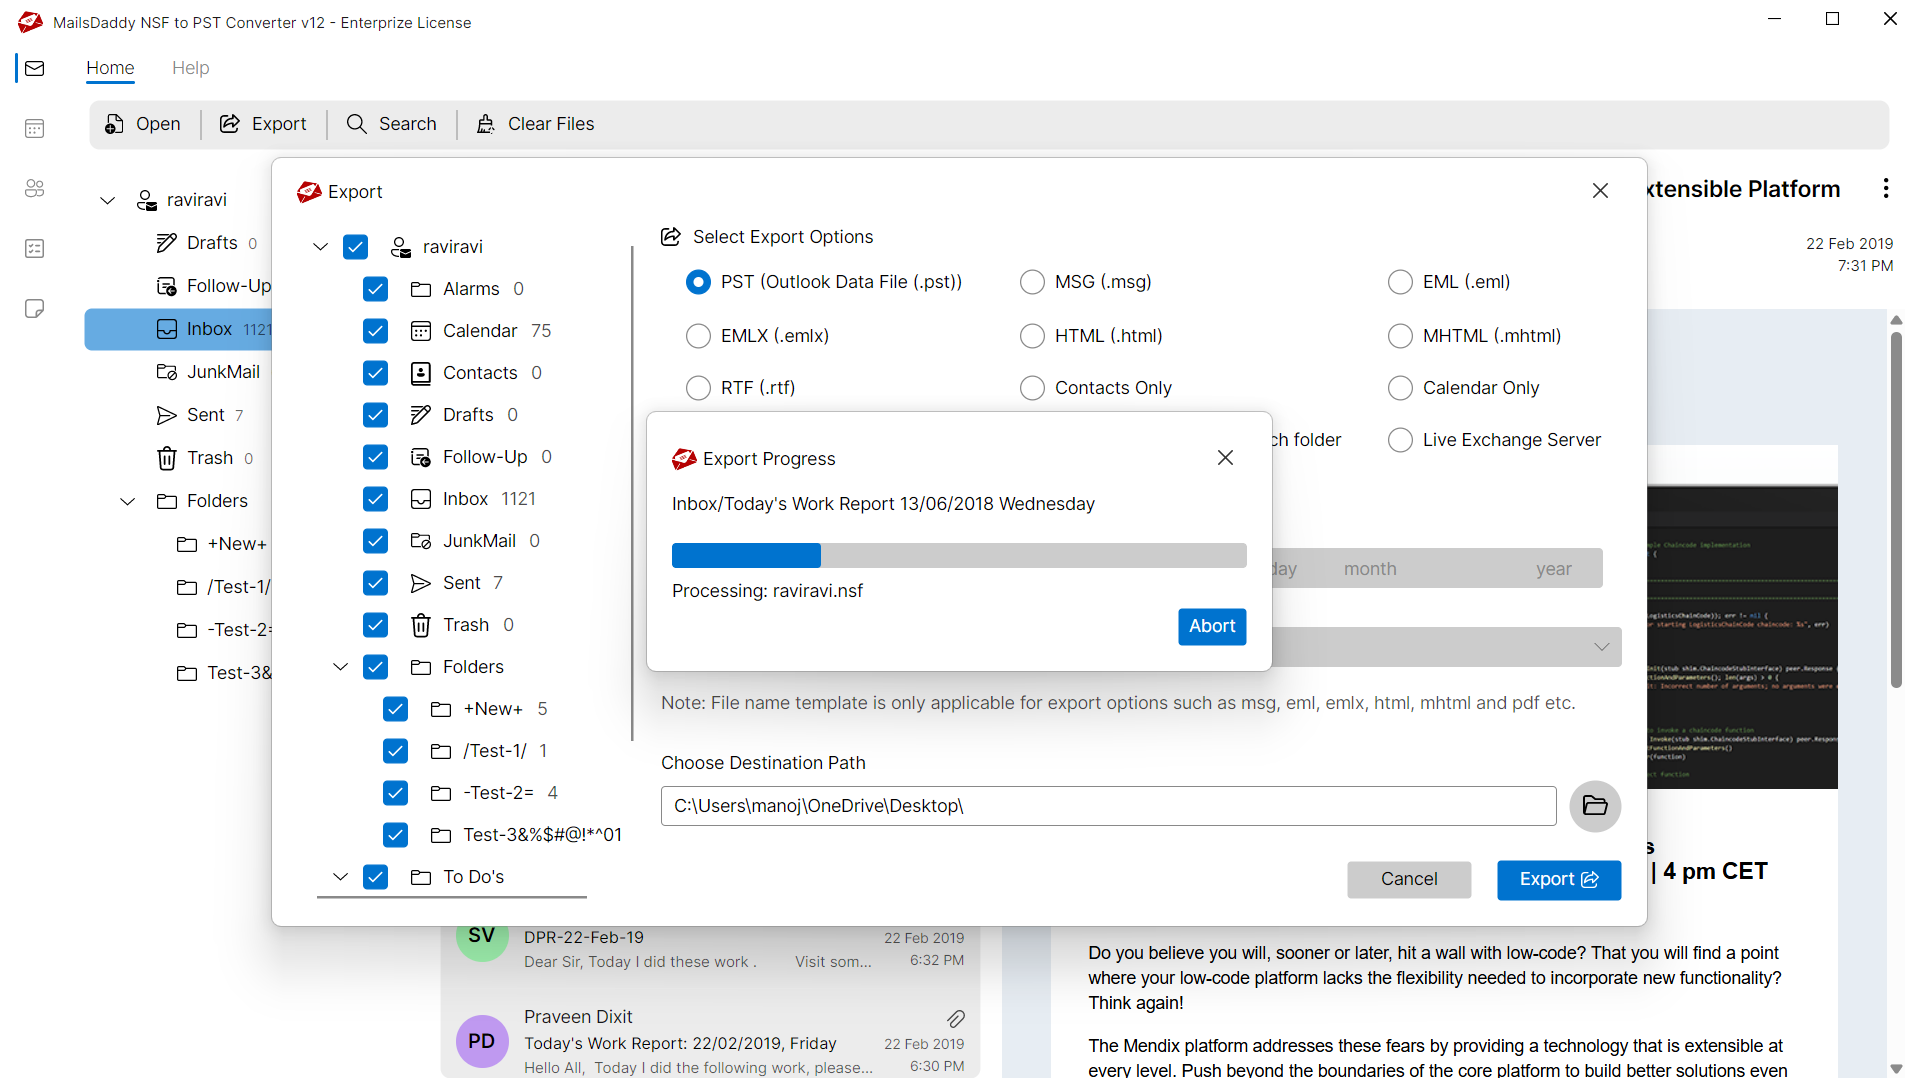
Task: Click the export tree vertical scrollbar
Action: (x=632, y=494)
